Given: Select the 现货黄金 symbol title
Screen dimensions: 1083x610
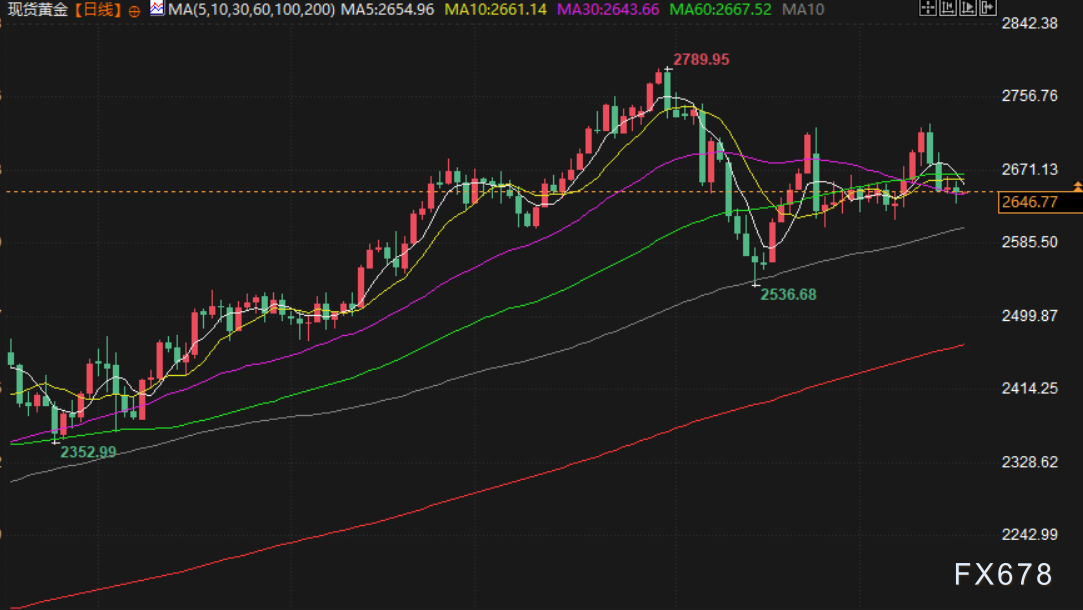Looking at the screenshot, I should (x=37, y=10).
